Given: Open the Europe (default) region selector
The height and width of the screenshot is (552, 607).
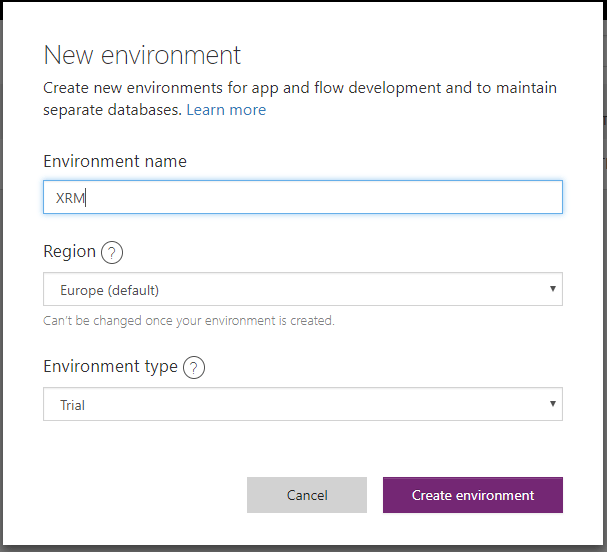Looking at the screenshot, I should coord(302,290).
